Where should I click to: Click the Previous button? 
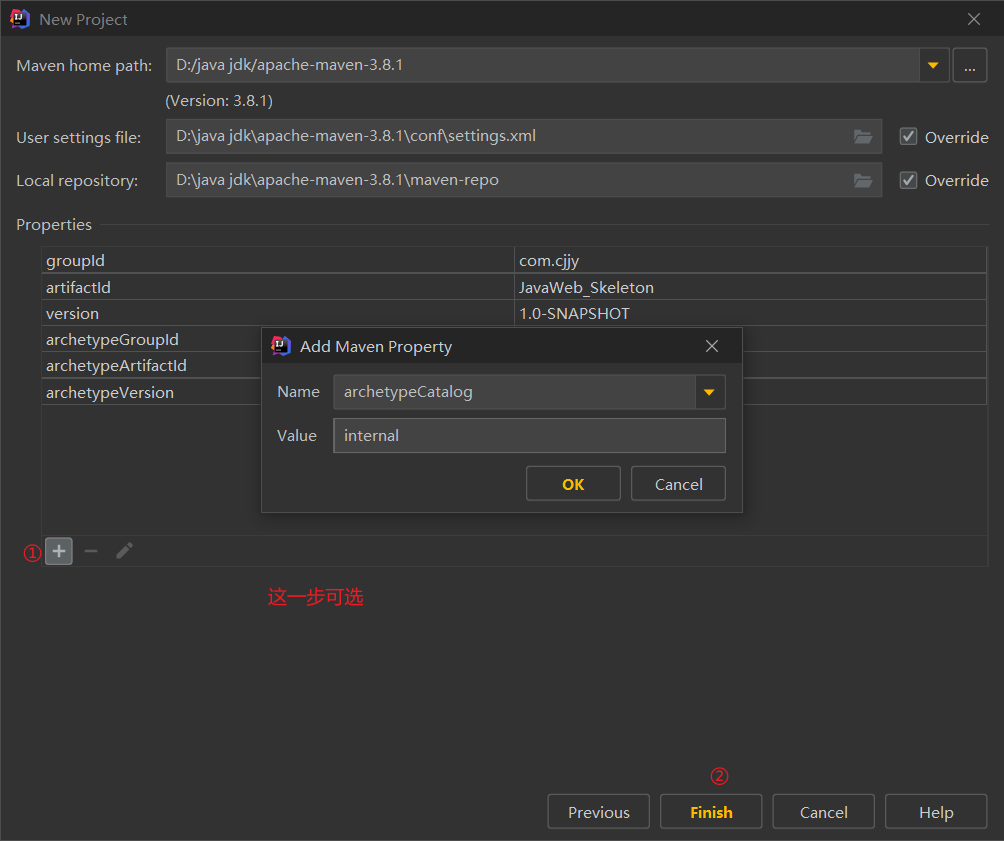[x=599, y=812]
